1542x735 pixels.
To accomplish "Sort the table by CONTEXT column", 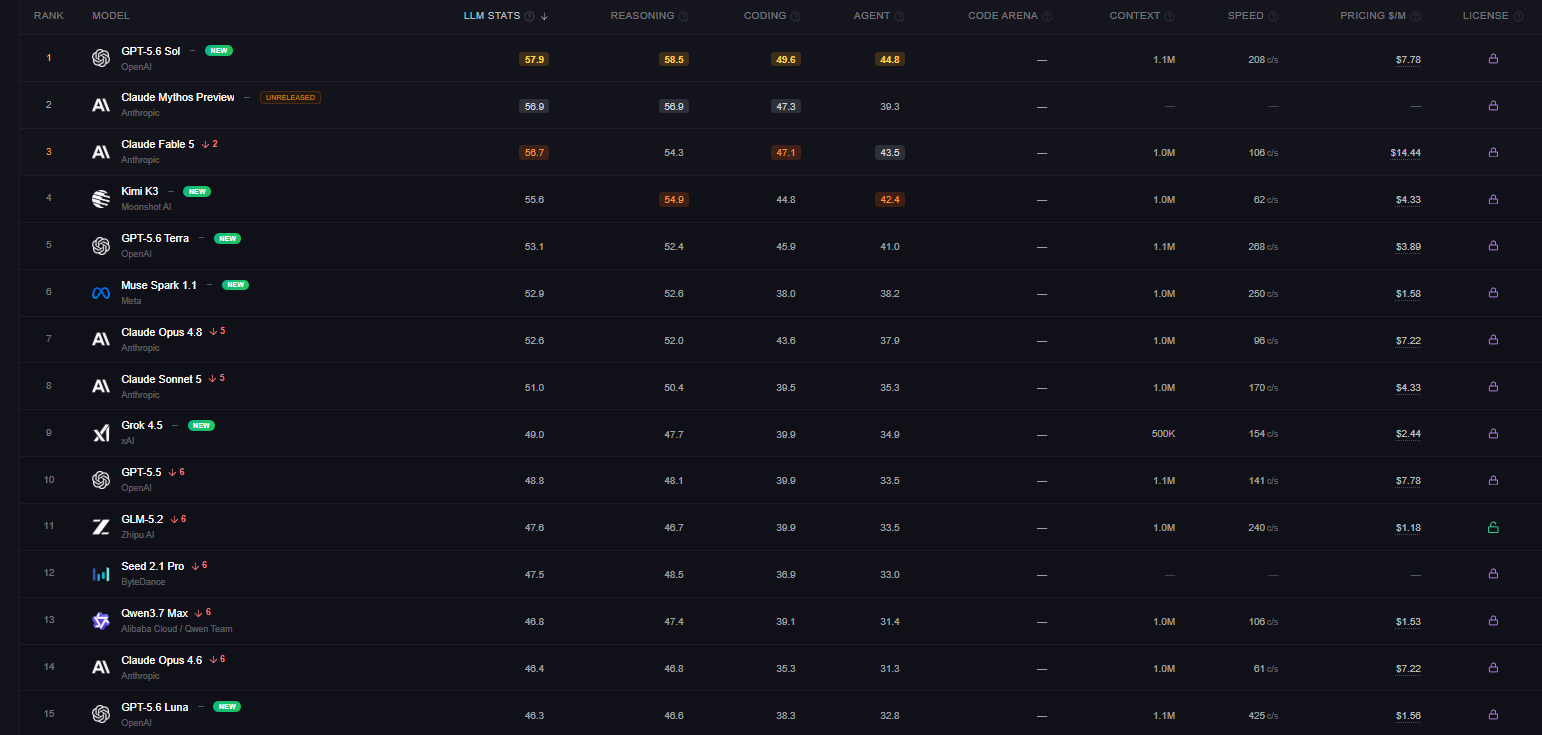I will pyautogui.click(x=1135, y=16).
